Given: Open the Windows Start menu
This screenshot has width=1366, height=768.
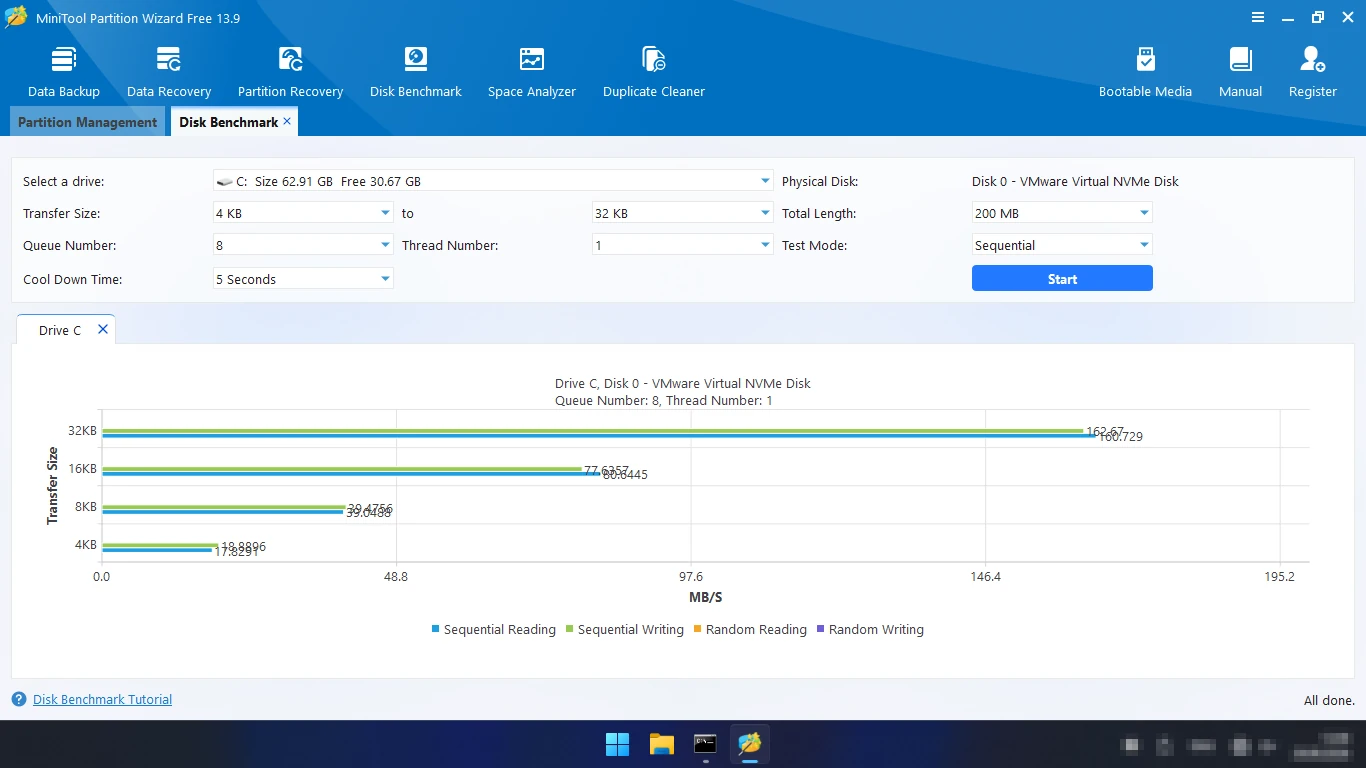Looking at the screenshot, I should click(x=618, y=744).
